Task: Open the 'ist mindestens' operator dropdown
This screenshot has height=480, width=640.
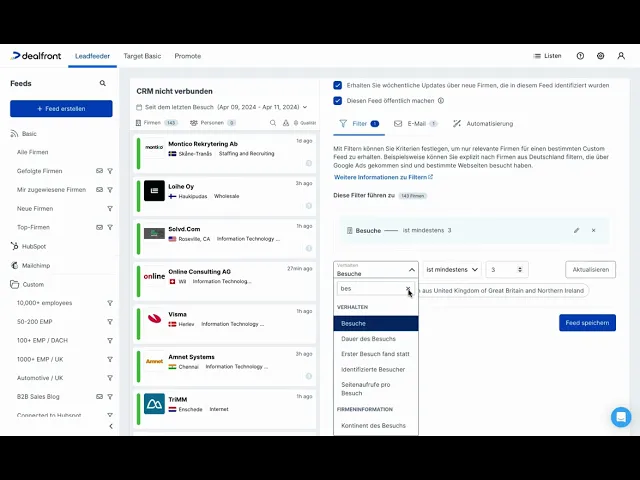Action: [452, 270]
